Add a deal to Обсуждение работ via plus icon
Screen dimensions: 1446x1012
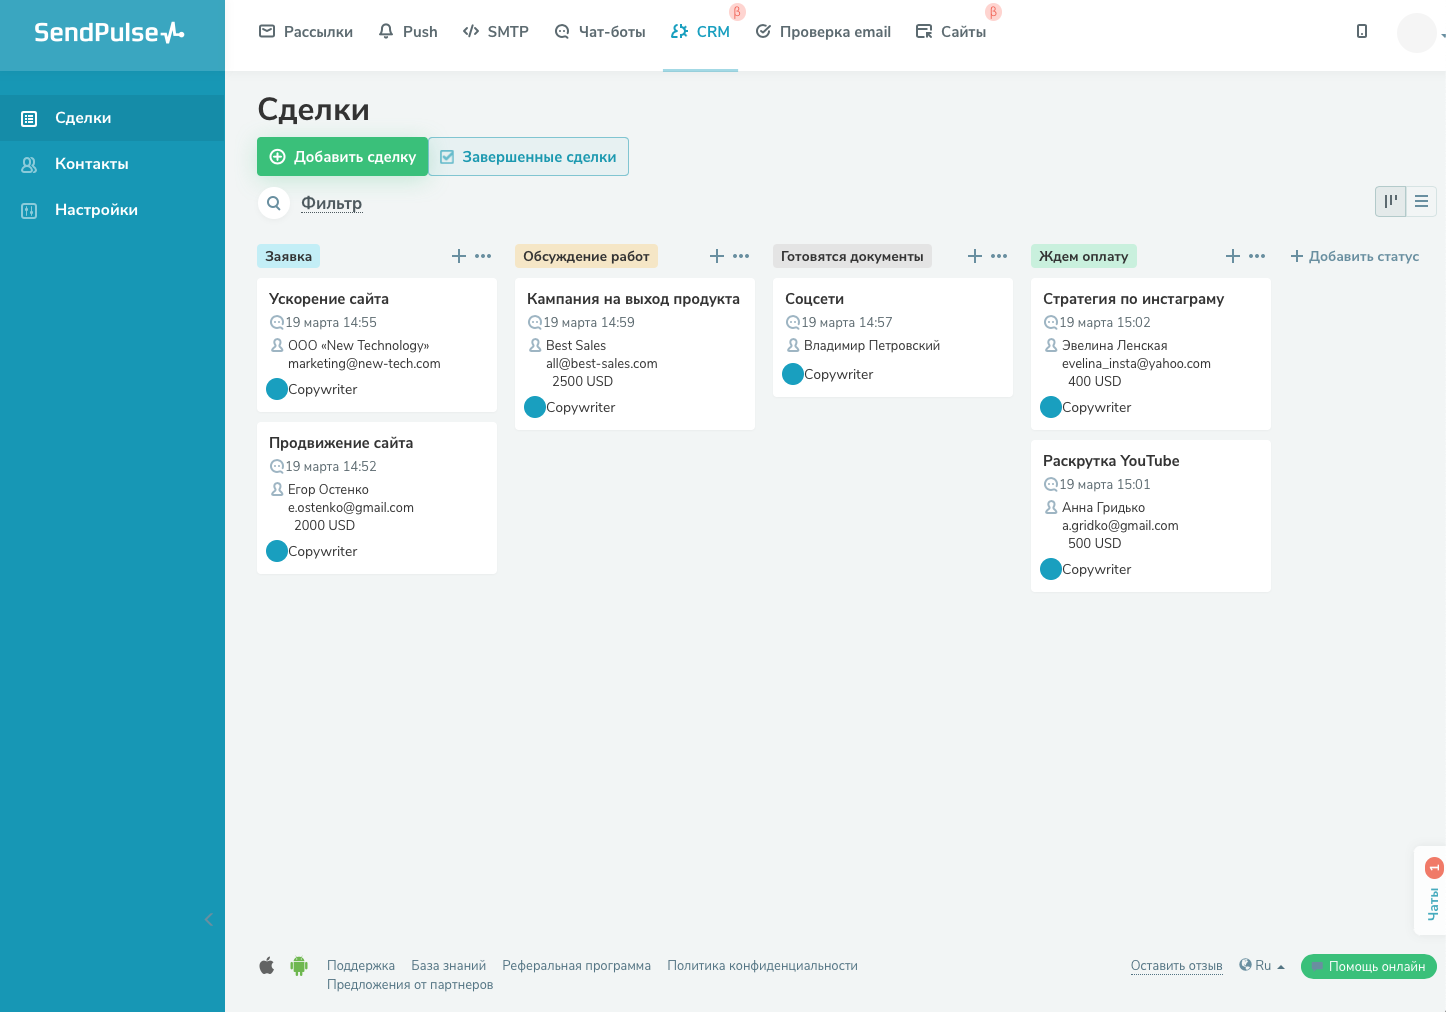coord(716,256)
